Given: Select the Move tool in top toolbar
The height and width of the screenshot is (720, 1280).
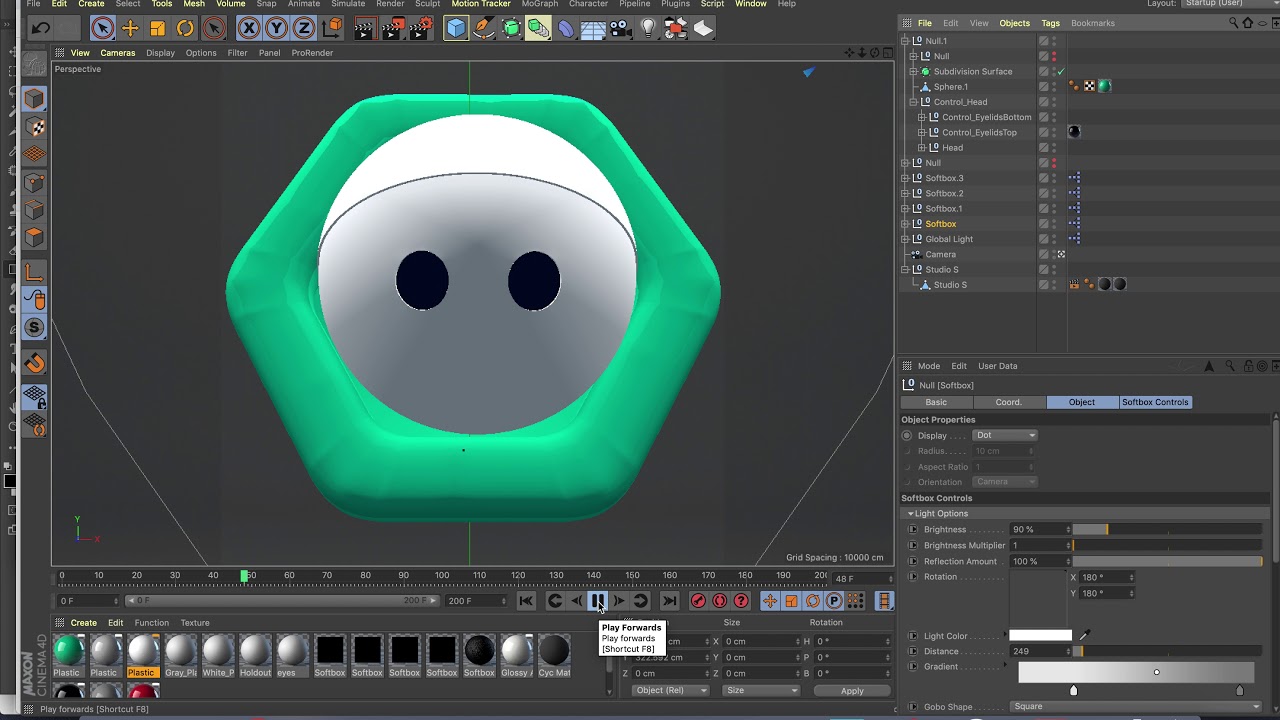Looking at the screenshot, I should pos(130,29).
